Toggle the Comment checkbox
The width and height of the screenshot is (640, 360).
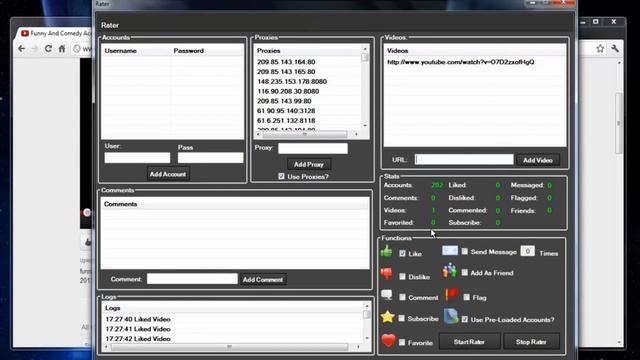pos(402,297)
